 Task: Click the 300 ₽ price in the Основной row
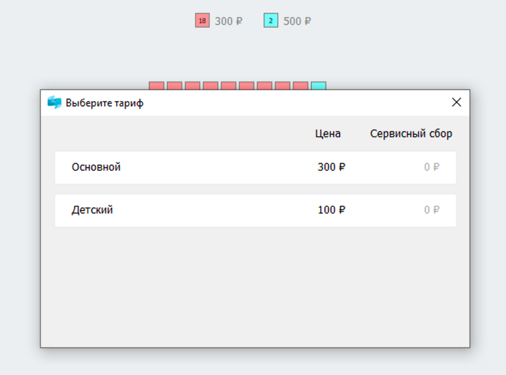[x=331, y=167]
